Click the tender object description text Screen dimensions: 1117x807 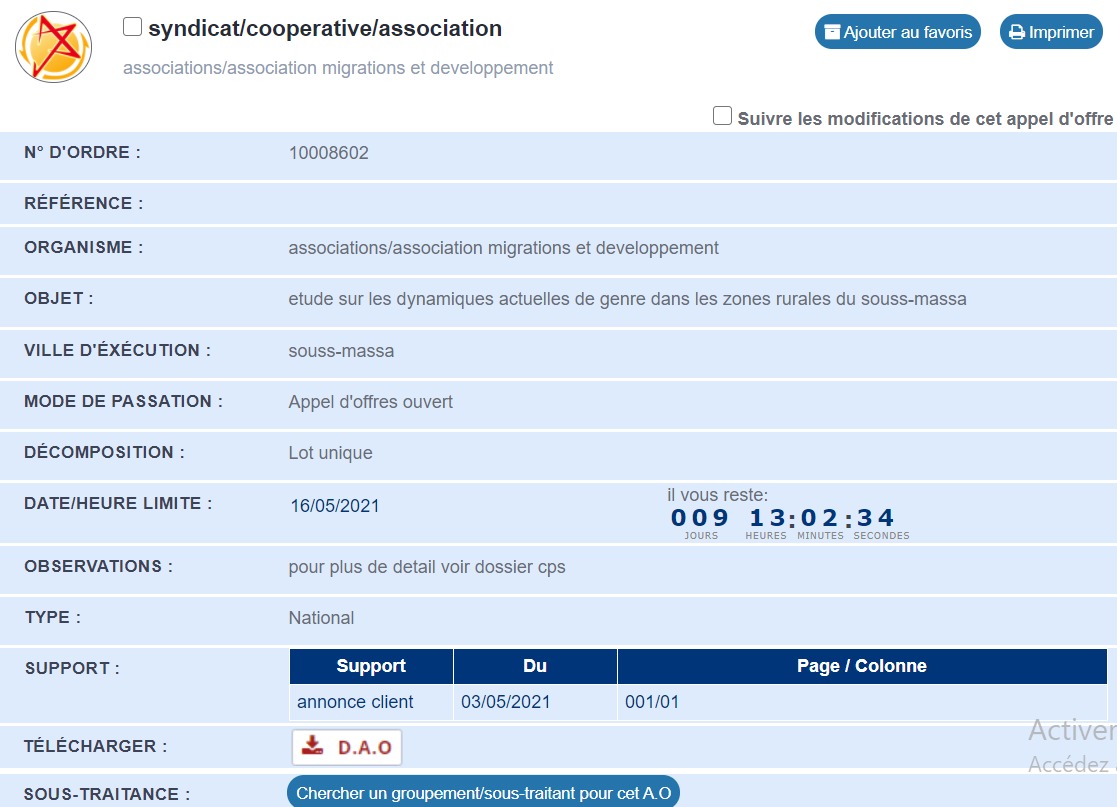627,299
